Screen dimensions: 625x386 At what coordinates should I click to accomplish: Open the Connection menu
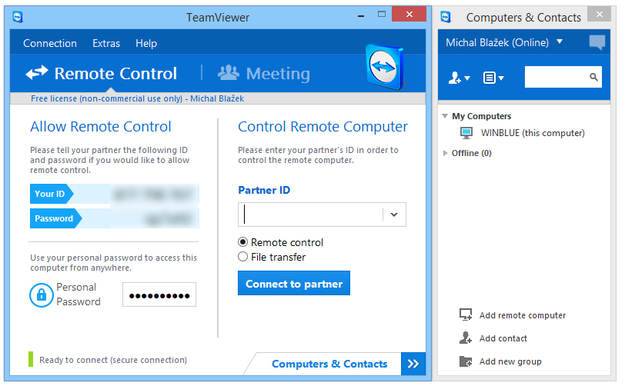(50, 43)
